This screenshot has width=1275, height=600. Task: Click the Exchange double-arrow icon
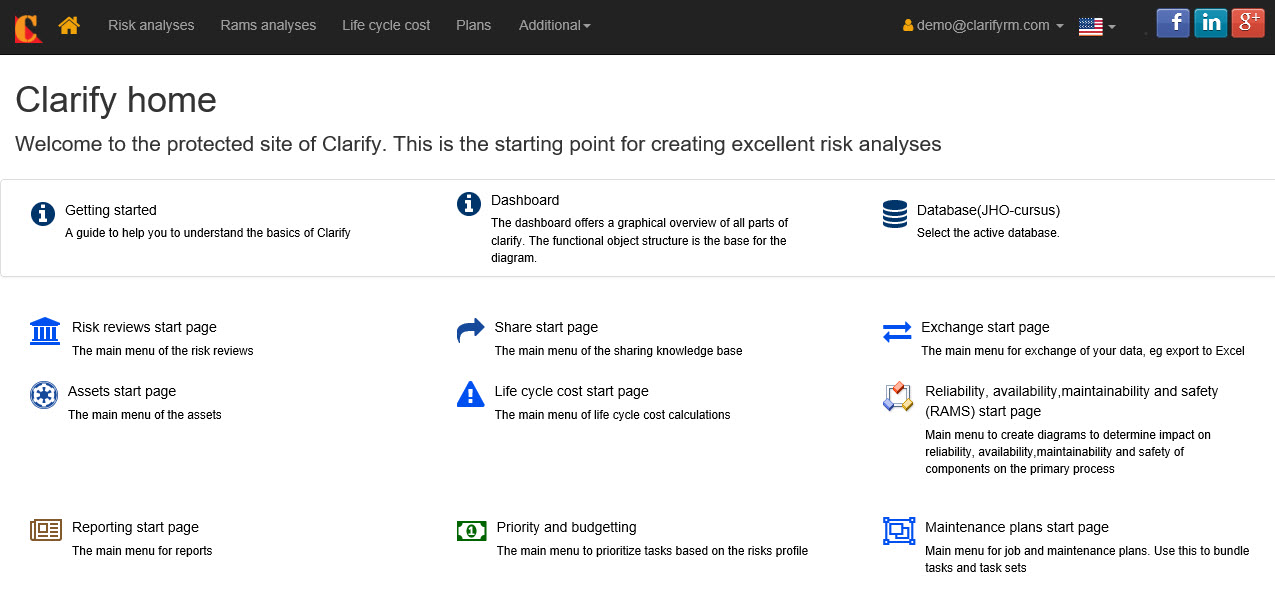(x=897, y=332)
